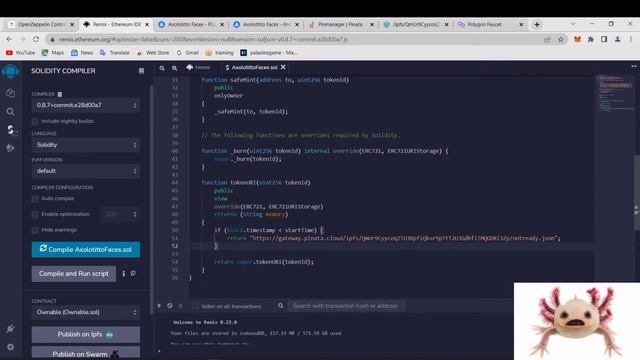Screen dimensions: 640x360
Task: Close the Remix - Ethereum IDE browser tab
Action: 147,24
